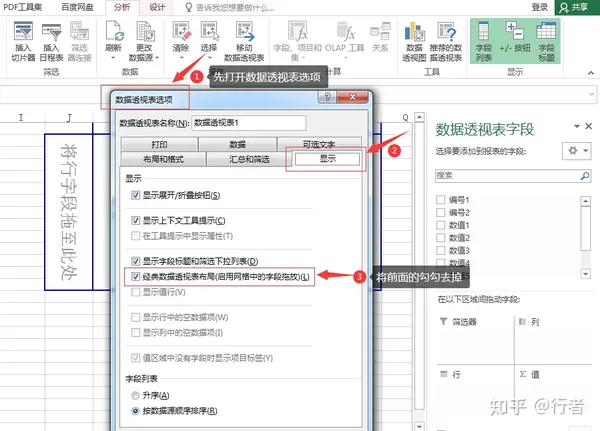Click the 字段、项目和集 (Fields, Items & Sets) icon
This screenshot has width=600, height=431.
[298, 31]
